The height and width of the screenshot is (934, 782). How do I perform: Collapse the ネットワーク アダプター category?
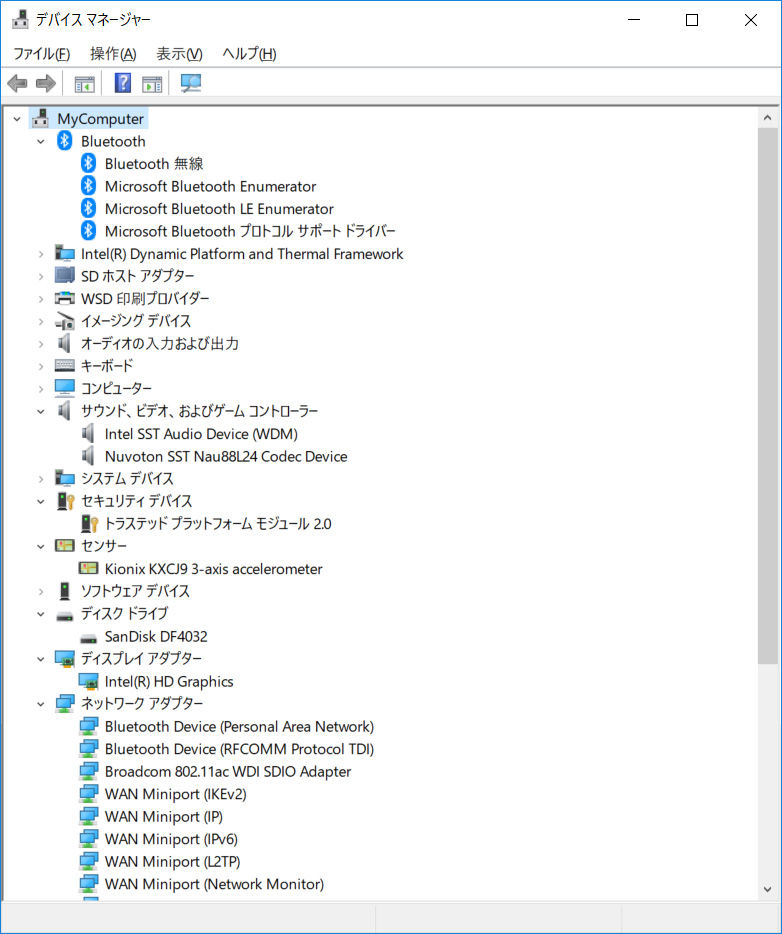pyautogui.click(x=40, y=704)
